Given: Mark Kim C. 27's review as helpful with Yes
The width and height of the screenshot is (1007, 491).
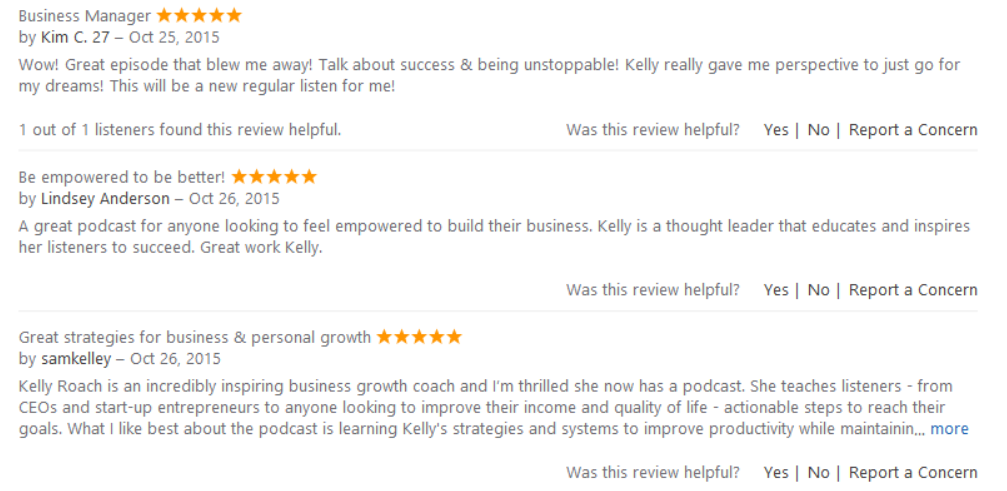Looking at the screenshot, I should [776, 130].
